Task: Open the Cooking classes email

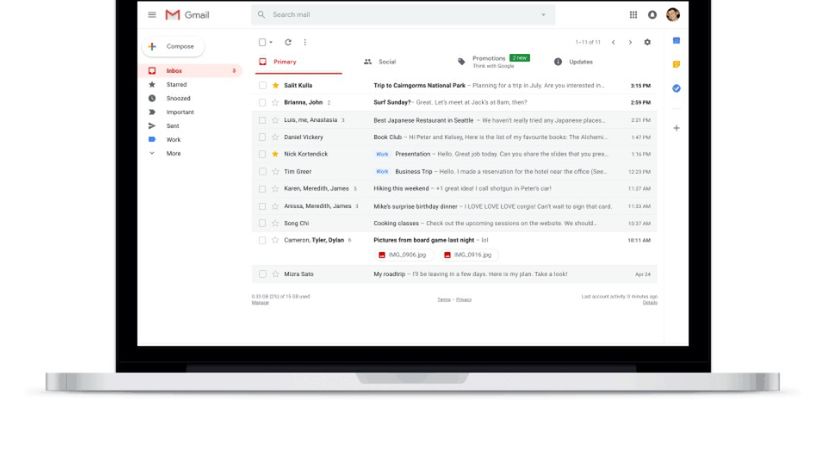Action: click(x=455, y=223)
